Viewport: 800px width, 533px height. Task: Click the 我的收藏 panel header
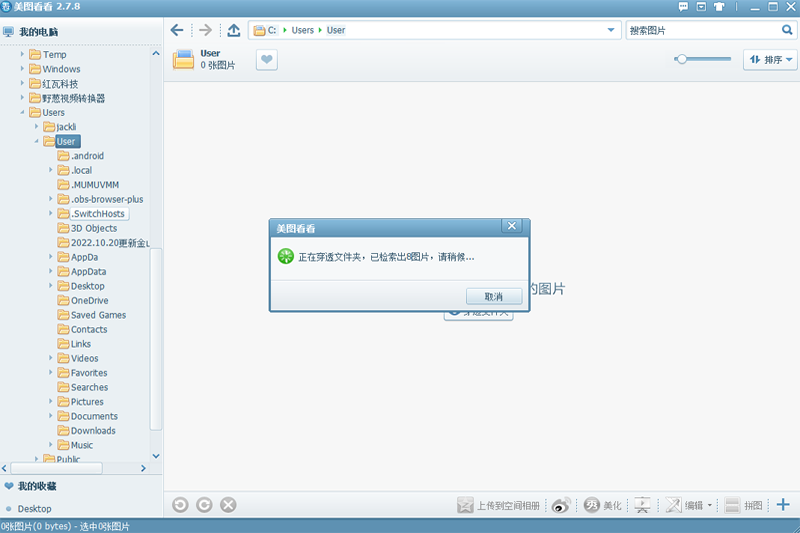tap(37, 486)
